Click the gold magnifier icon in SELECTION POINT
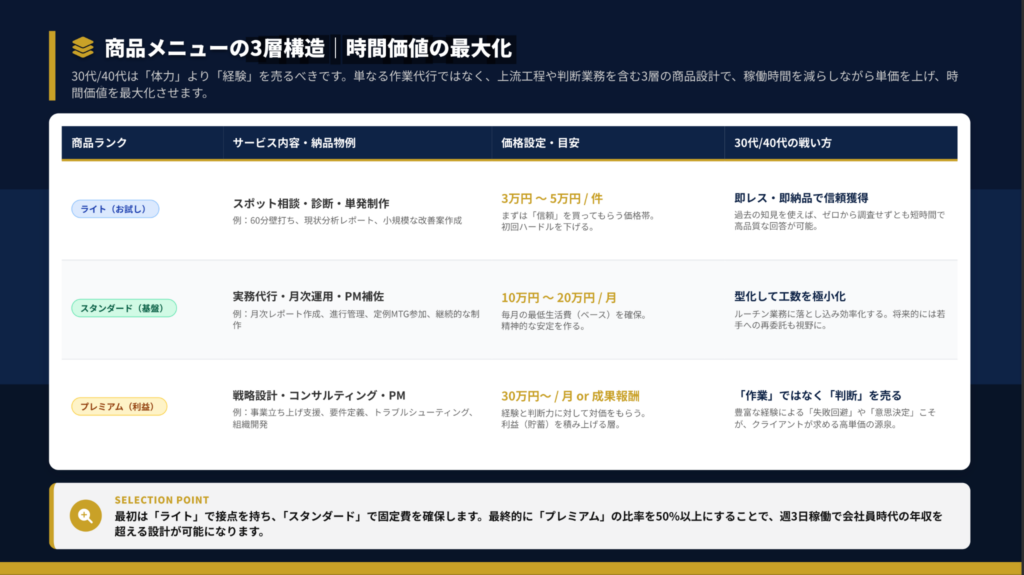 click(x=86, y=516)
